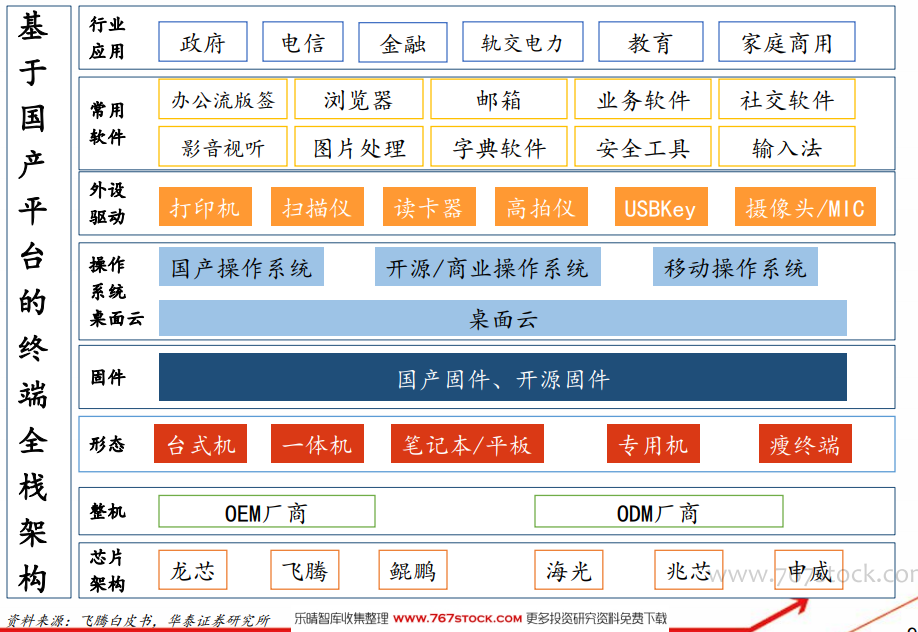
Task: Click the 行业应用 row label
Action: coord(107,38)
